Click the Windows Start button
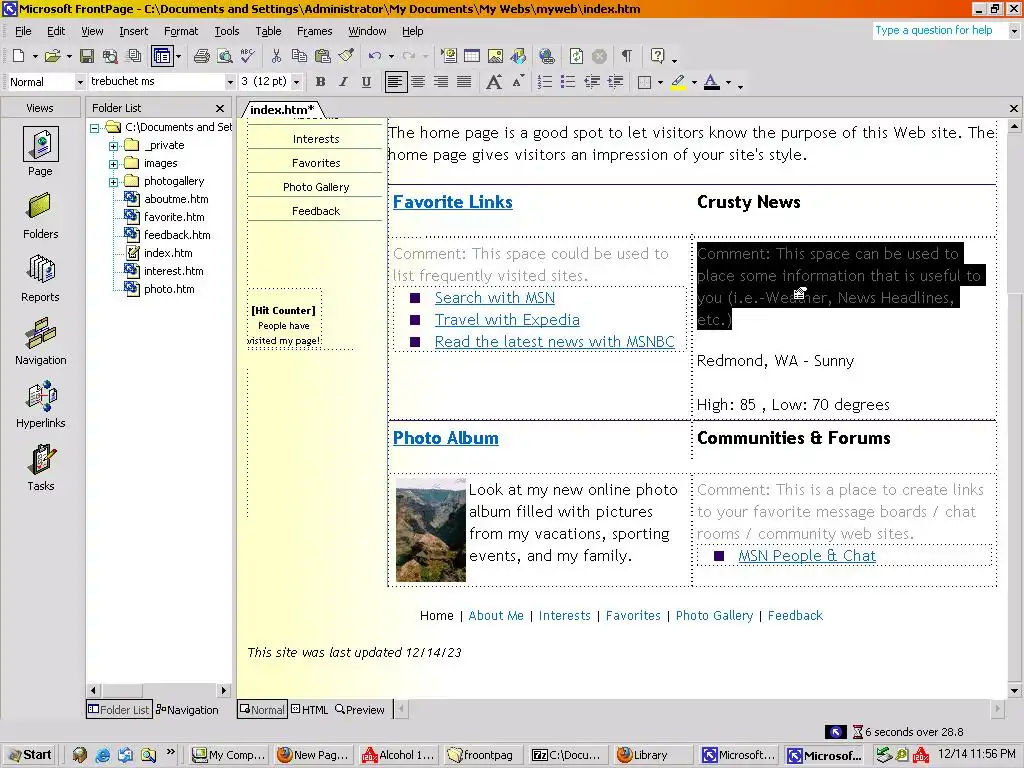This screenshot has height=768, width=1024. [x=30, y=755]
